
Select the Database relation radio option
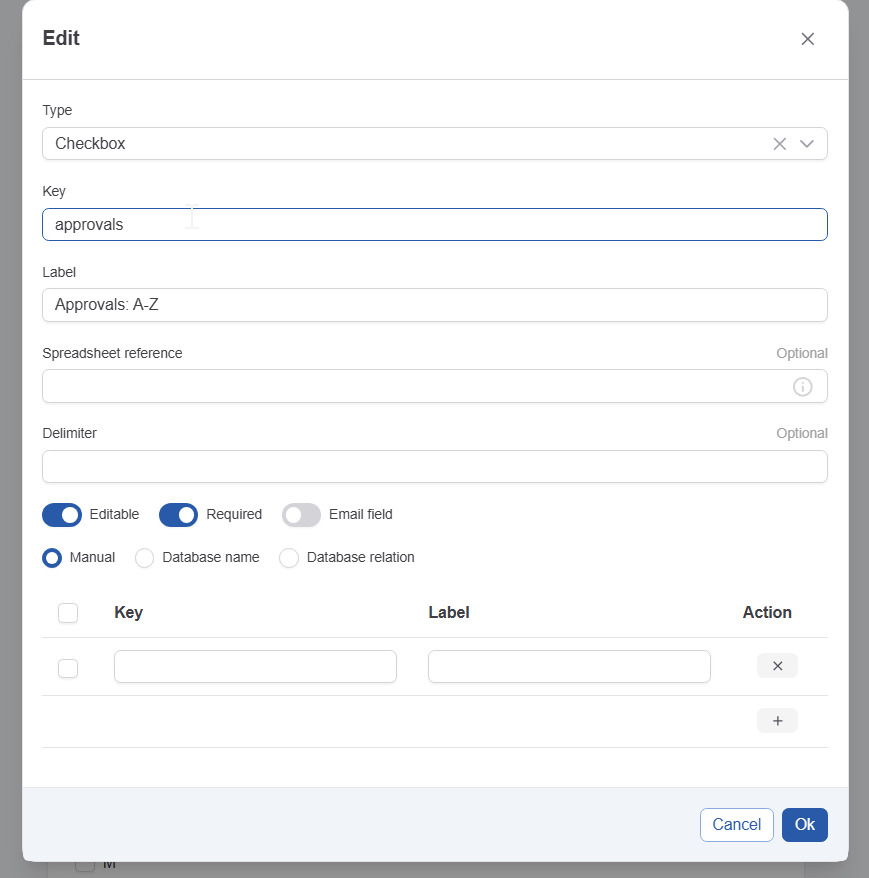[289, 558]
